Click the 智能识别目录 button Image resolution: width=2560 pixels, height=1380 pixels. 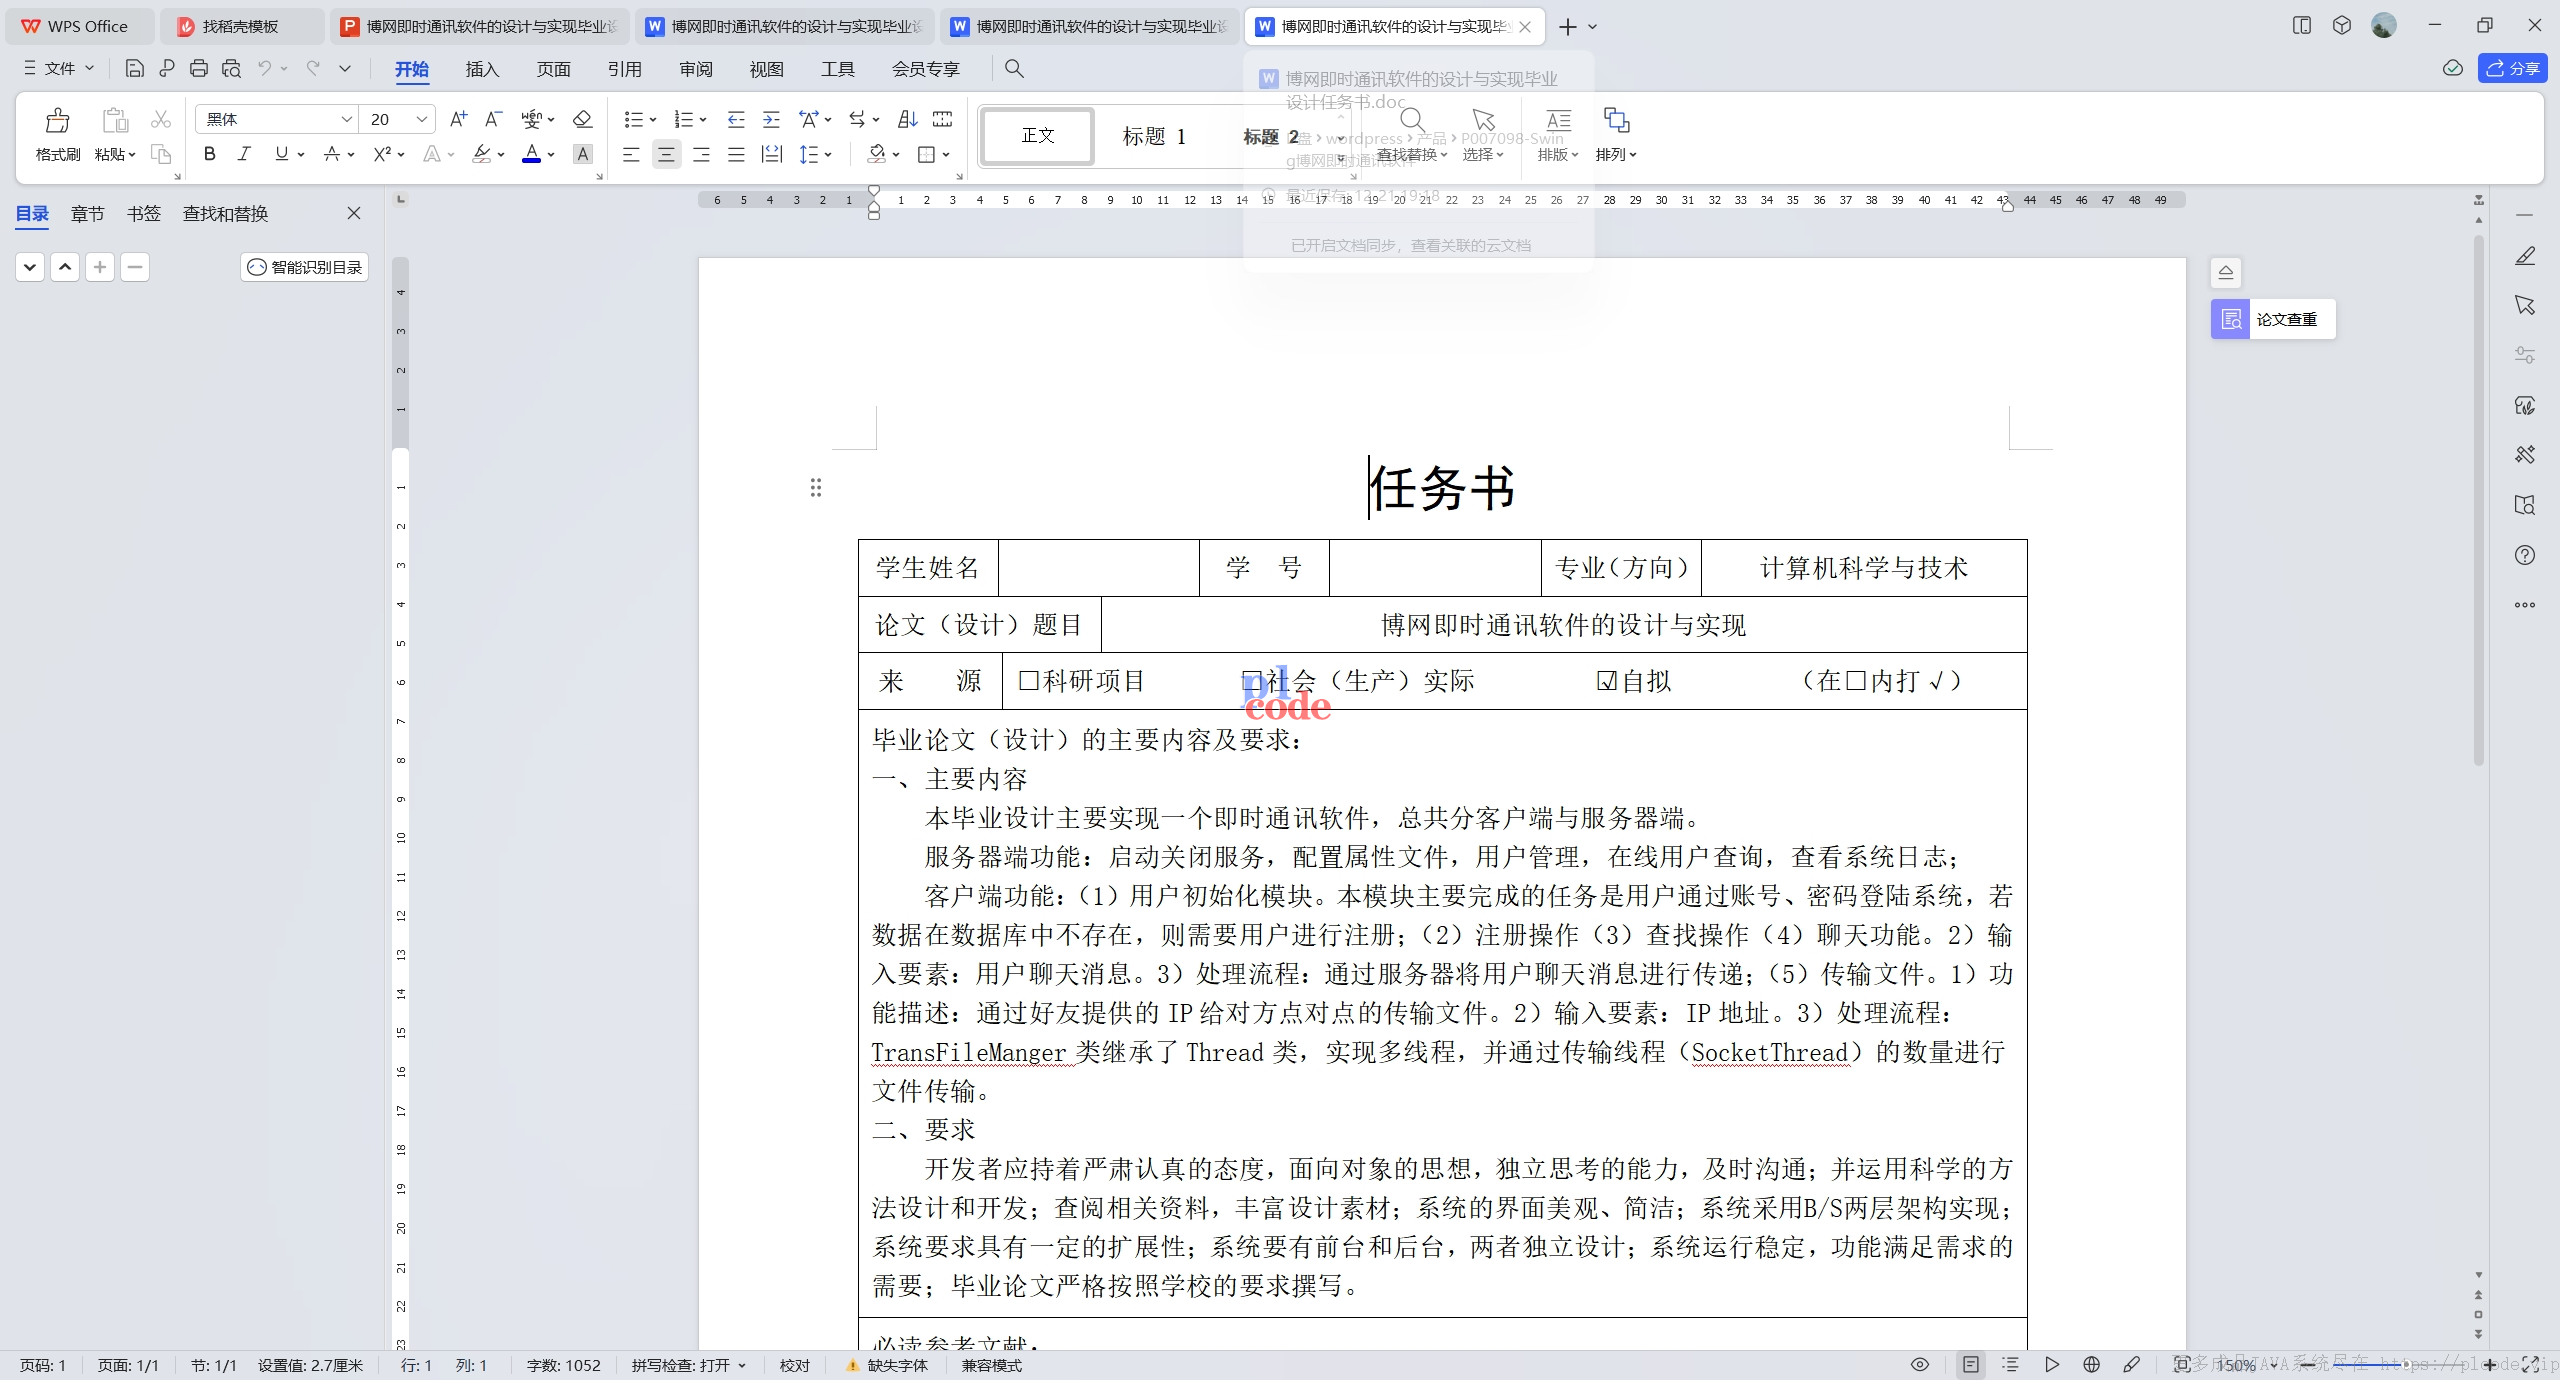pyautogui.click(x=304, y=267)
